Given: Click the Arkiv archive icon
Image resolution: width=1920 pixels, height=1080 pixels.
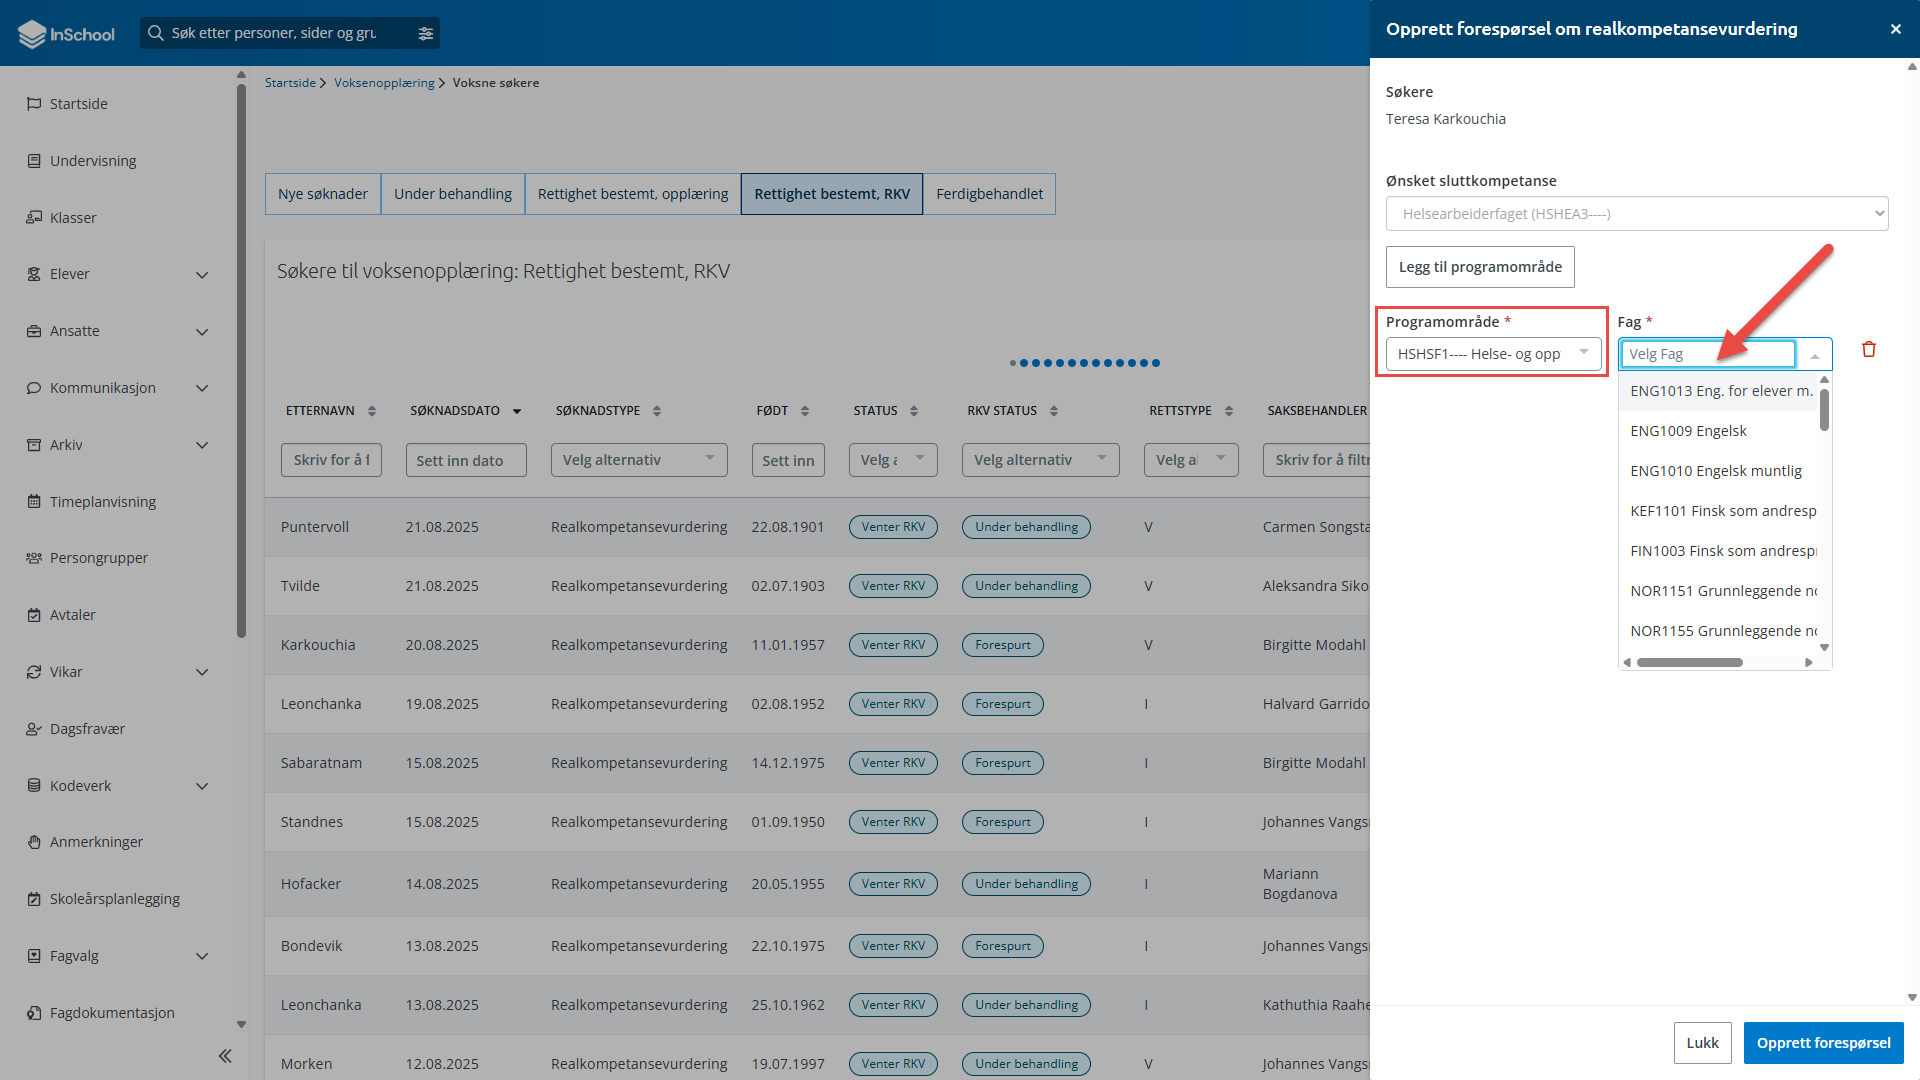Looking at the screenshot, I should [34, 445].
